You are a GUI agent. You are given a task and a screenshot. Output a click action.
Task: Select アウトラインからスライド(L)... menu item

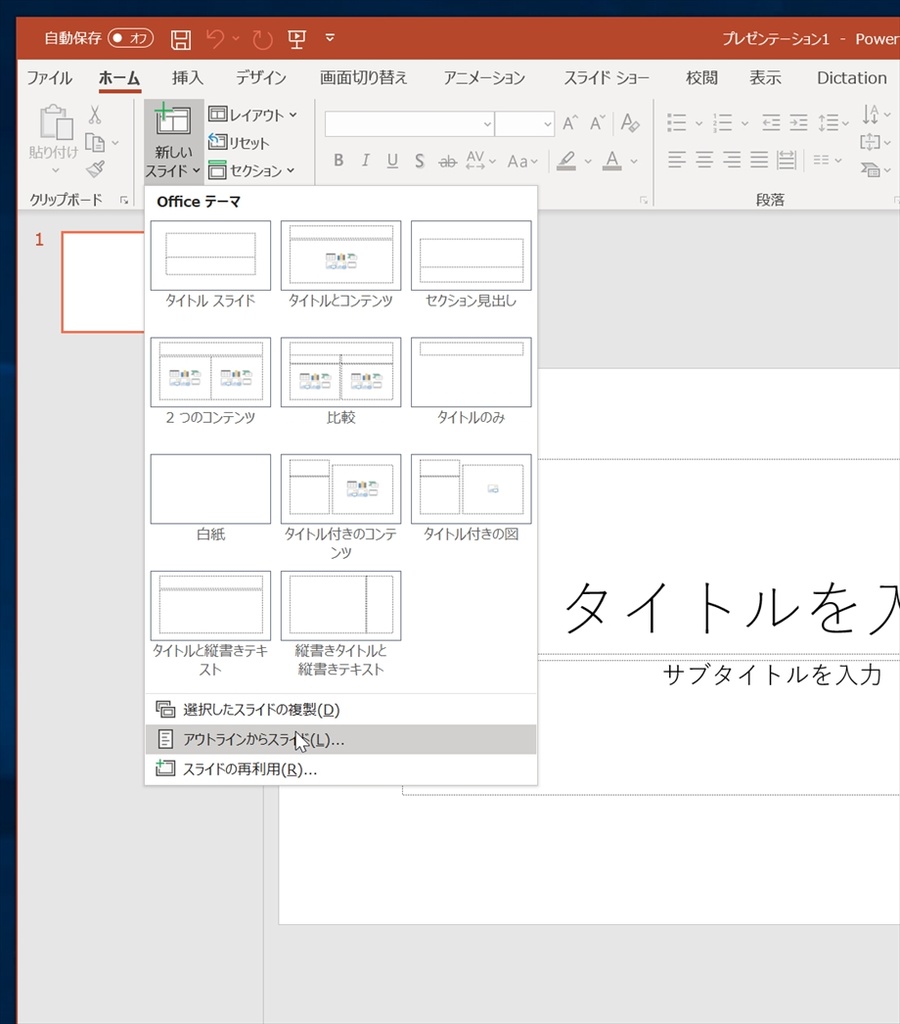click(340, 739)
